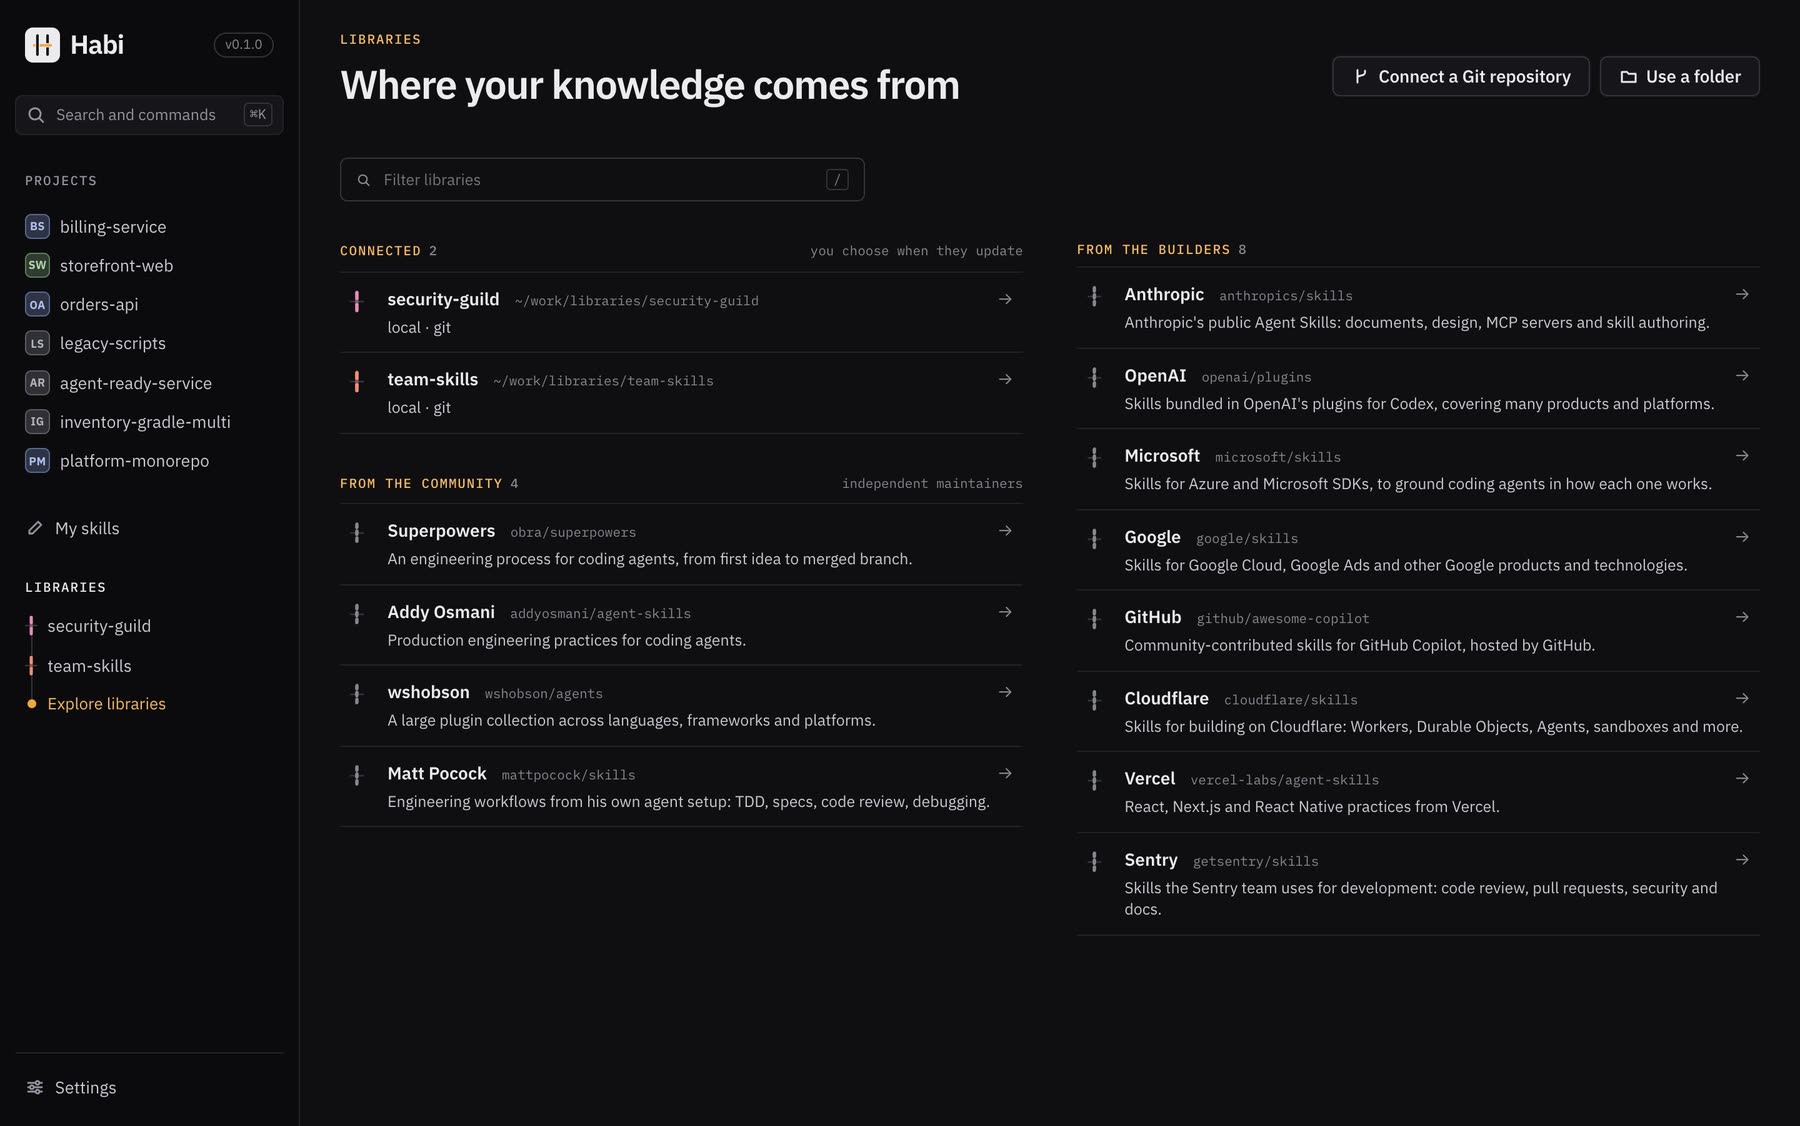Click Connect a Git repository button

coord(1461,77)
